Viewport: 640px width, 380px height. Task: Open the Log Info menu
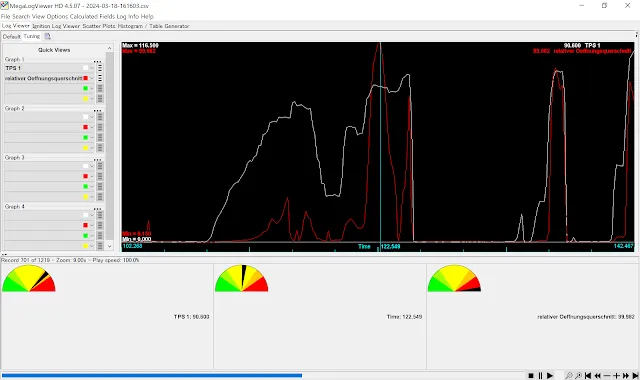(x=128, y=16)
